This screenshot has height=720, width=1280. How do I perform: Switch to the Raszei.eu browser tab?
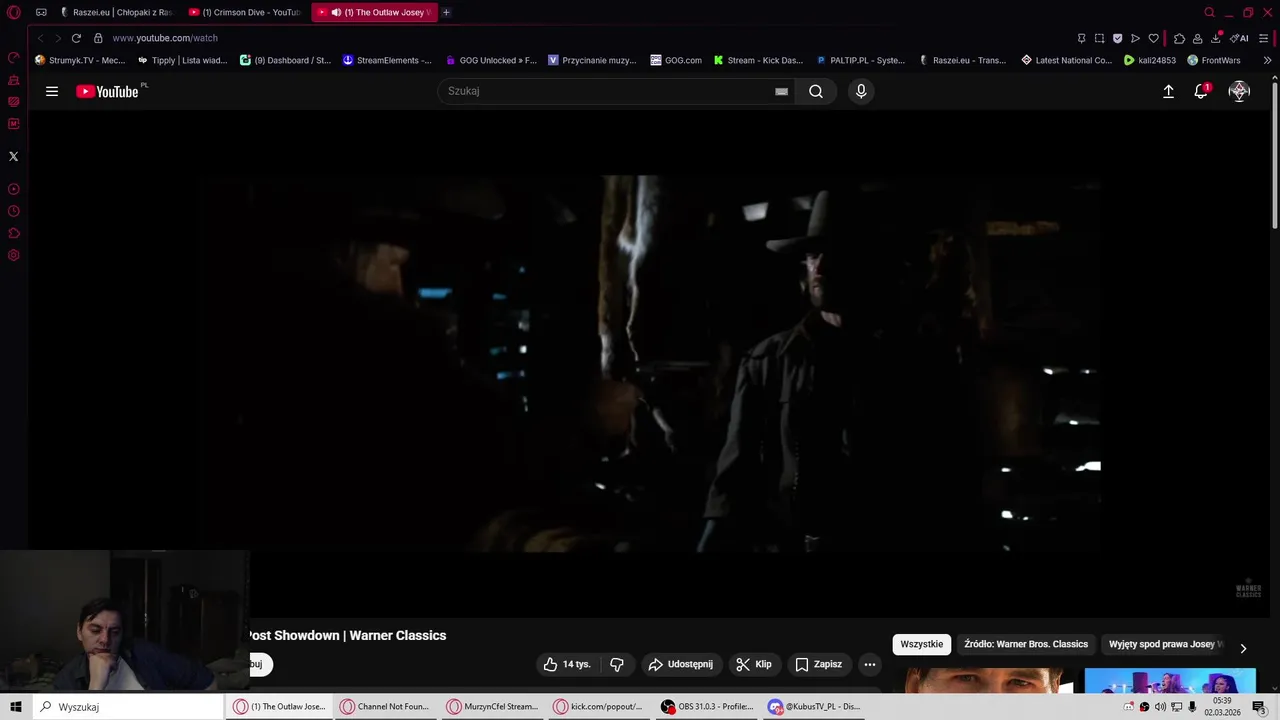click(116, 12)
